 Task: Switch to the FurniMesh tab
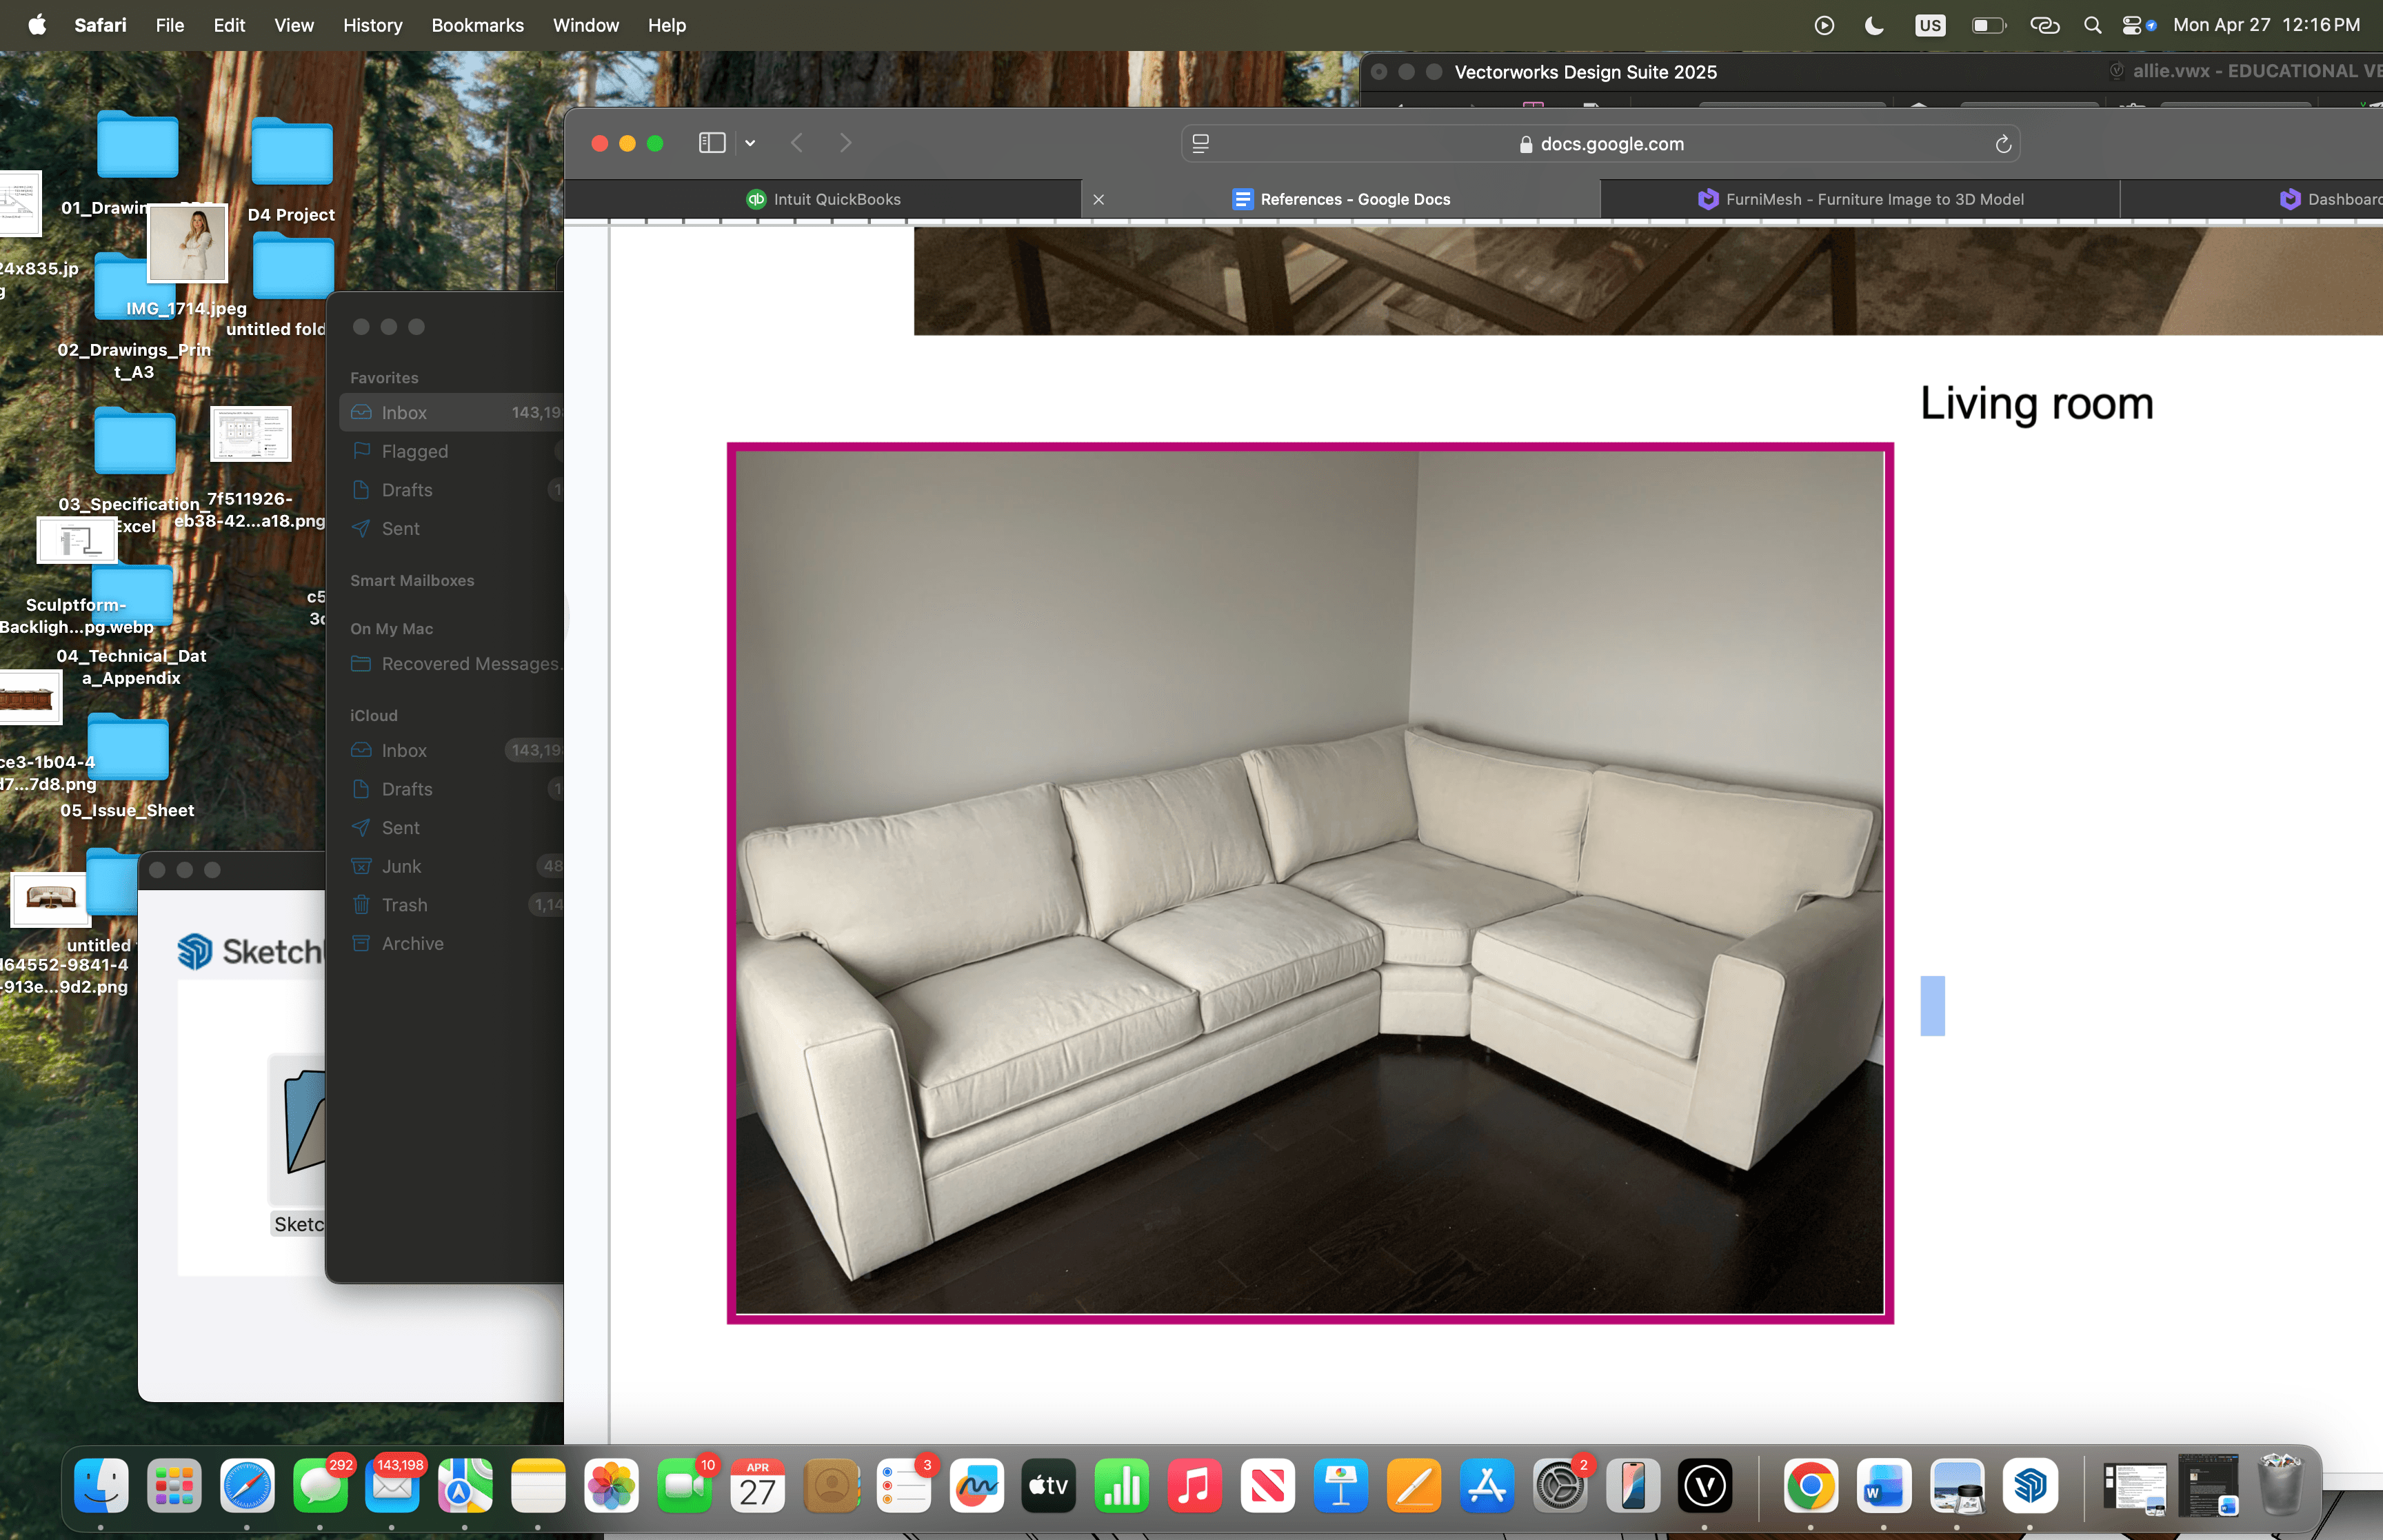point(1860,199)
